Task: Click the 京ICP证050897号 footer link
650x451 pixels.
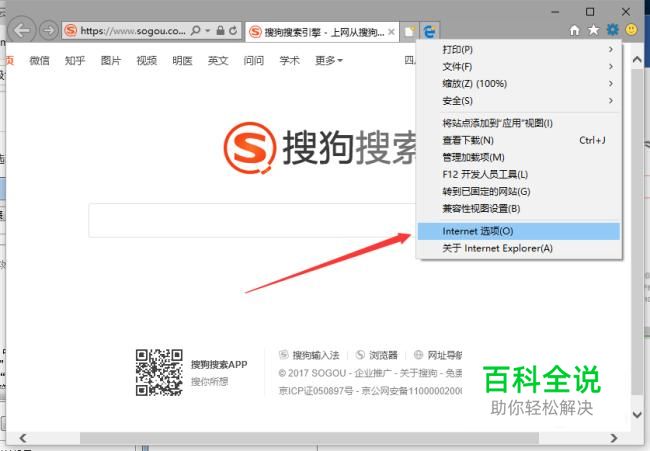Action: [316, 390]
